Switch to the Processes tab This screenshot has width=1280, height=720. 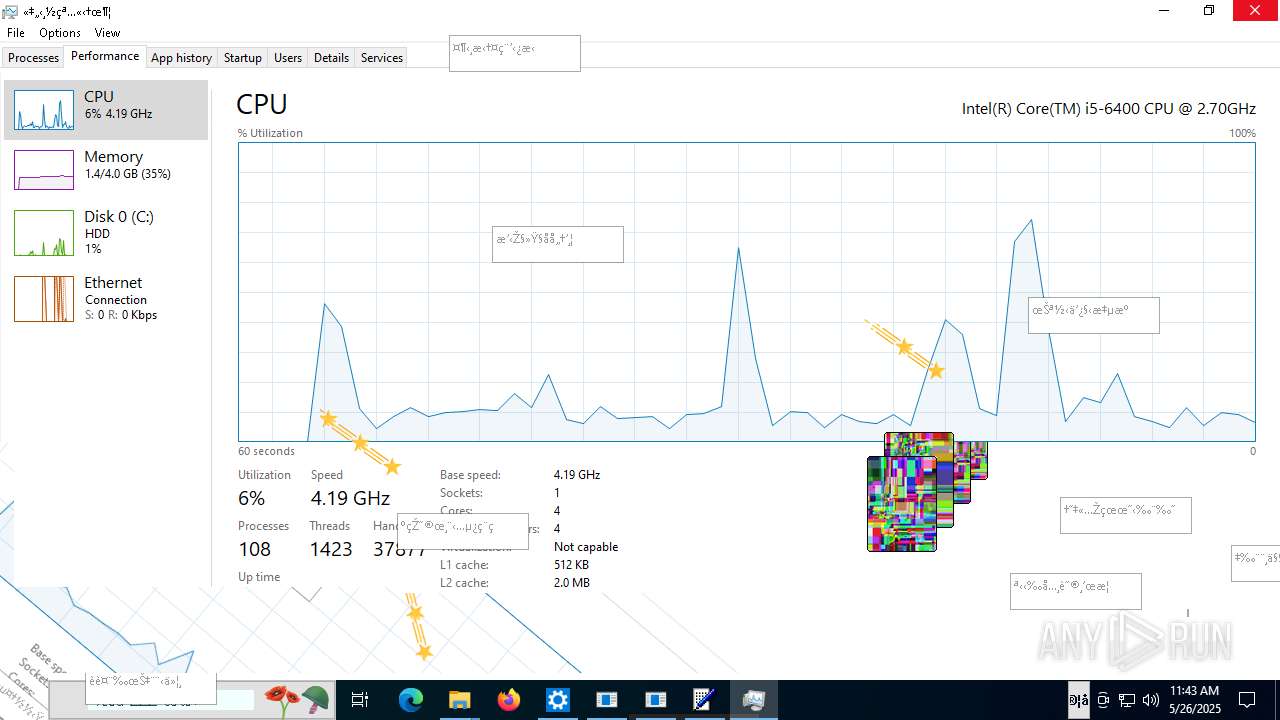tap(34, 58)
